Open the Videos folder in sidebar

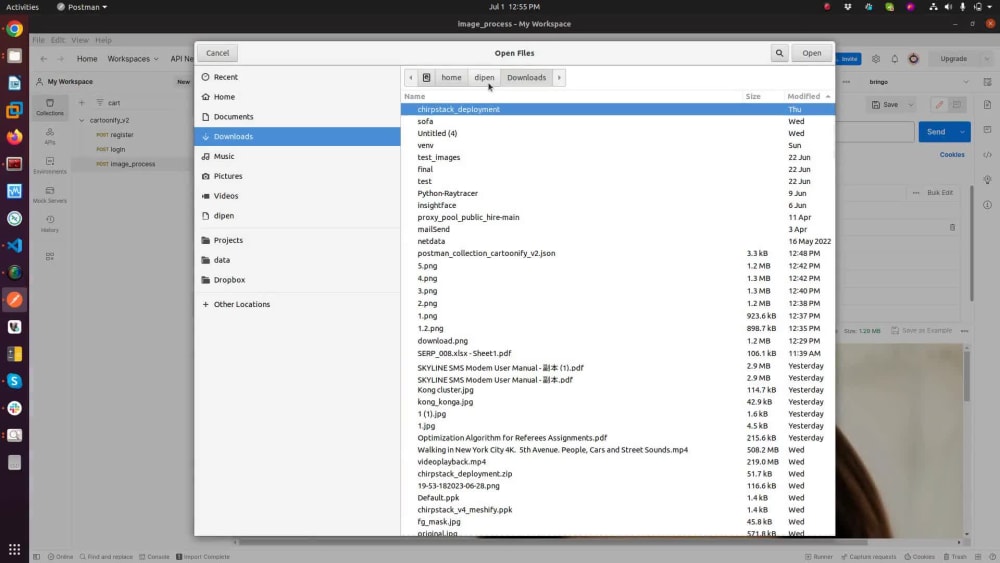click(x=297, y=196)
